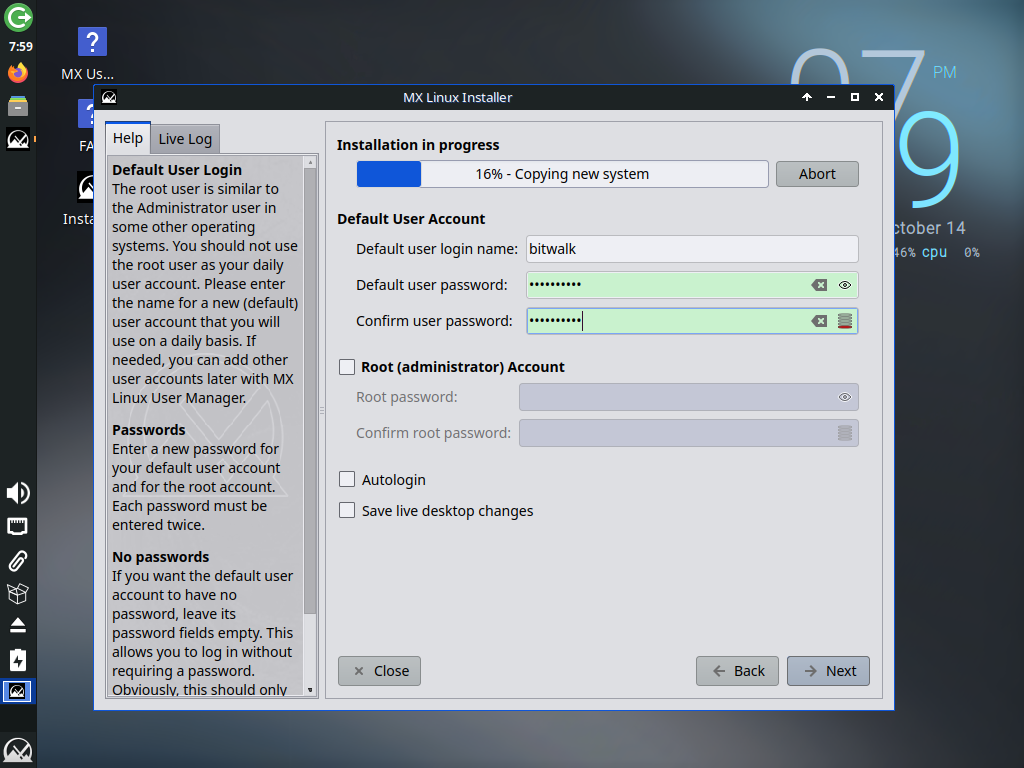Click the keep-above arrow in title bar

pos(807,97)
